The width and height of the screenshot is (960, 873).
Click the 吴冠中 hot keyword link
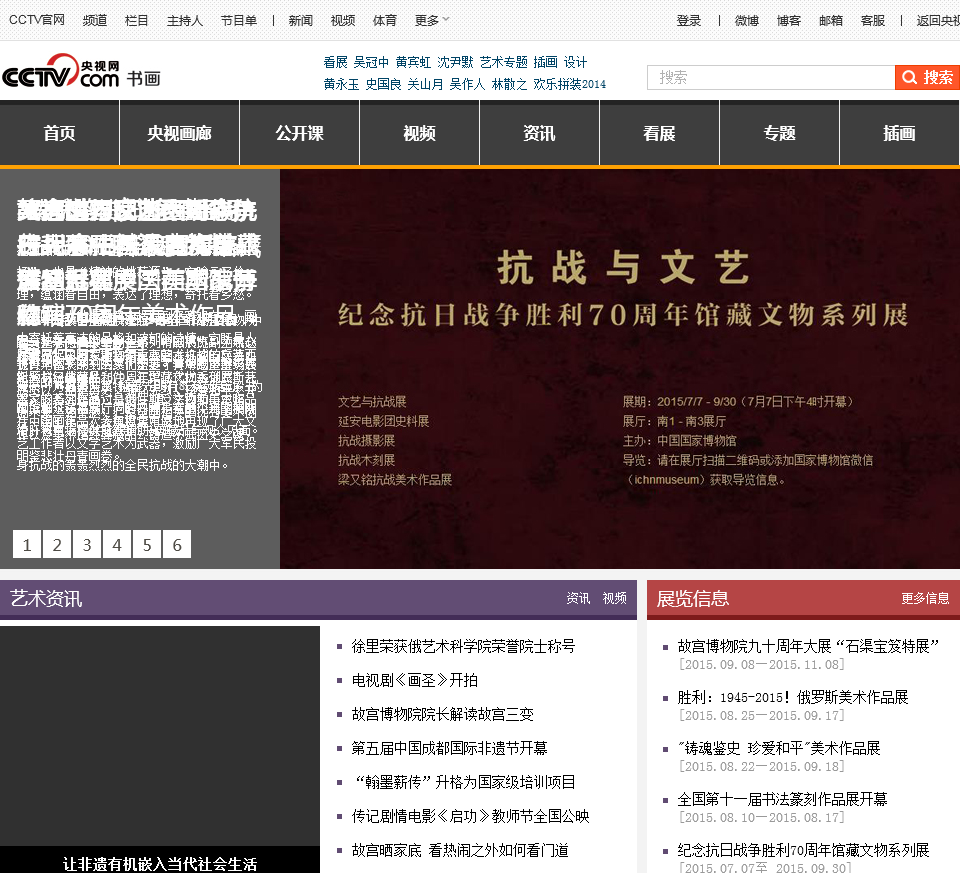[x=371, y=62]
